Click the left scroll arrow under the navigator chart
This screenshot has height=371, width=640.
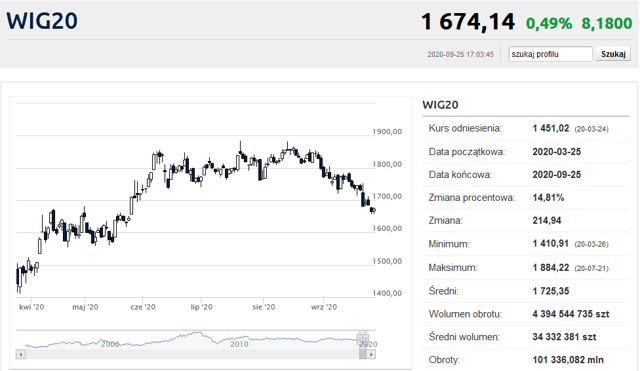tap(21, 354)
